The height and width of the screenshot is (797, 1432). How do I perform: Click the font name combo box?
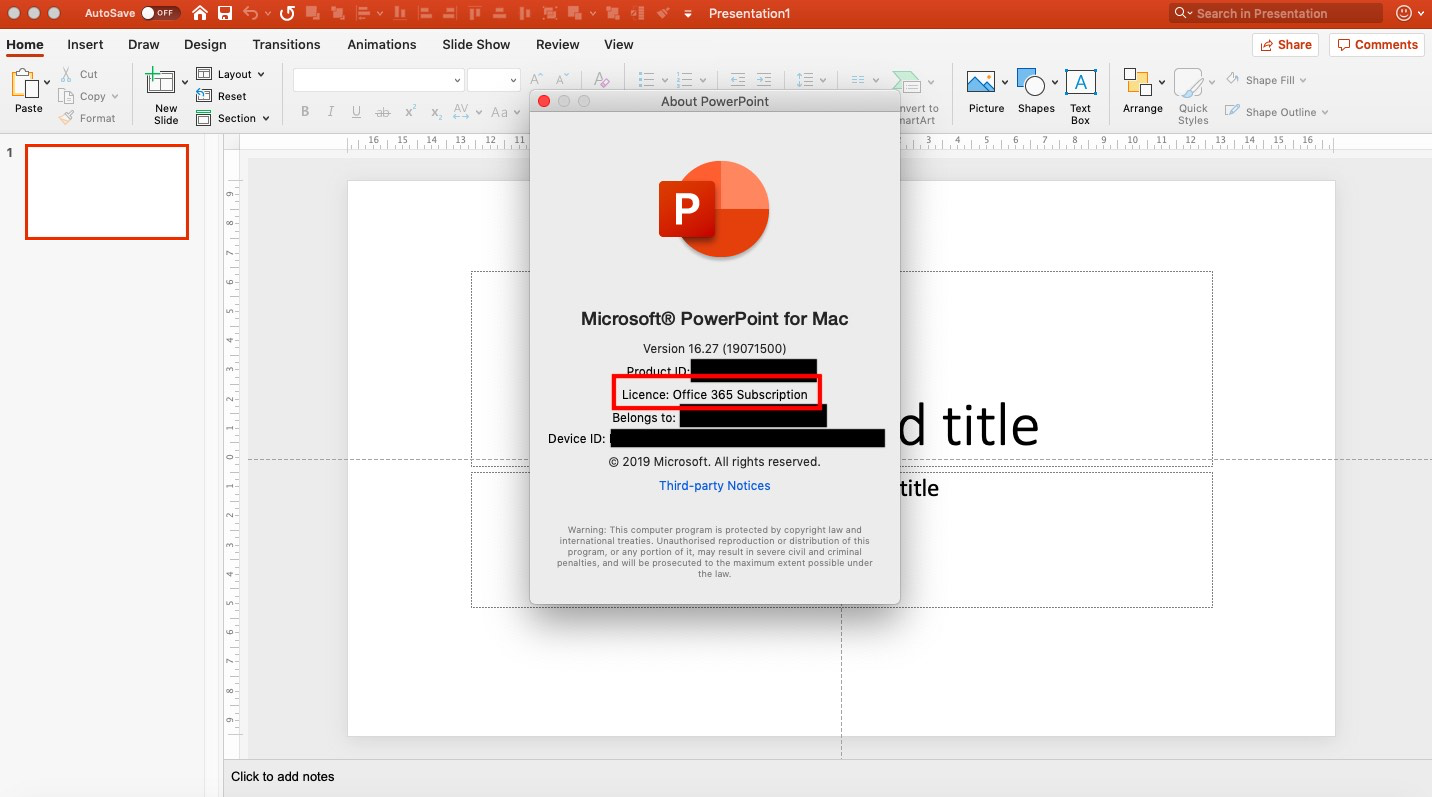coord(379,80)
